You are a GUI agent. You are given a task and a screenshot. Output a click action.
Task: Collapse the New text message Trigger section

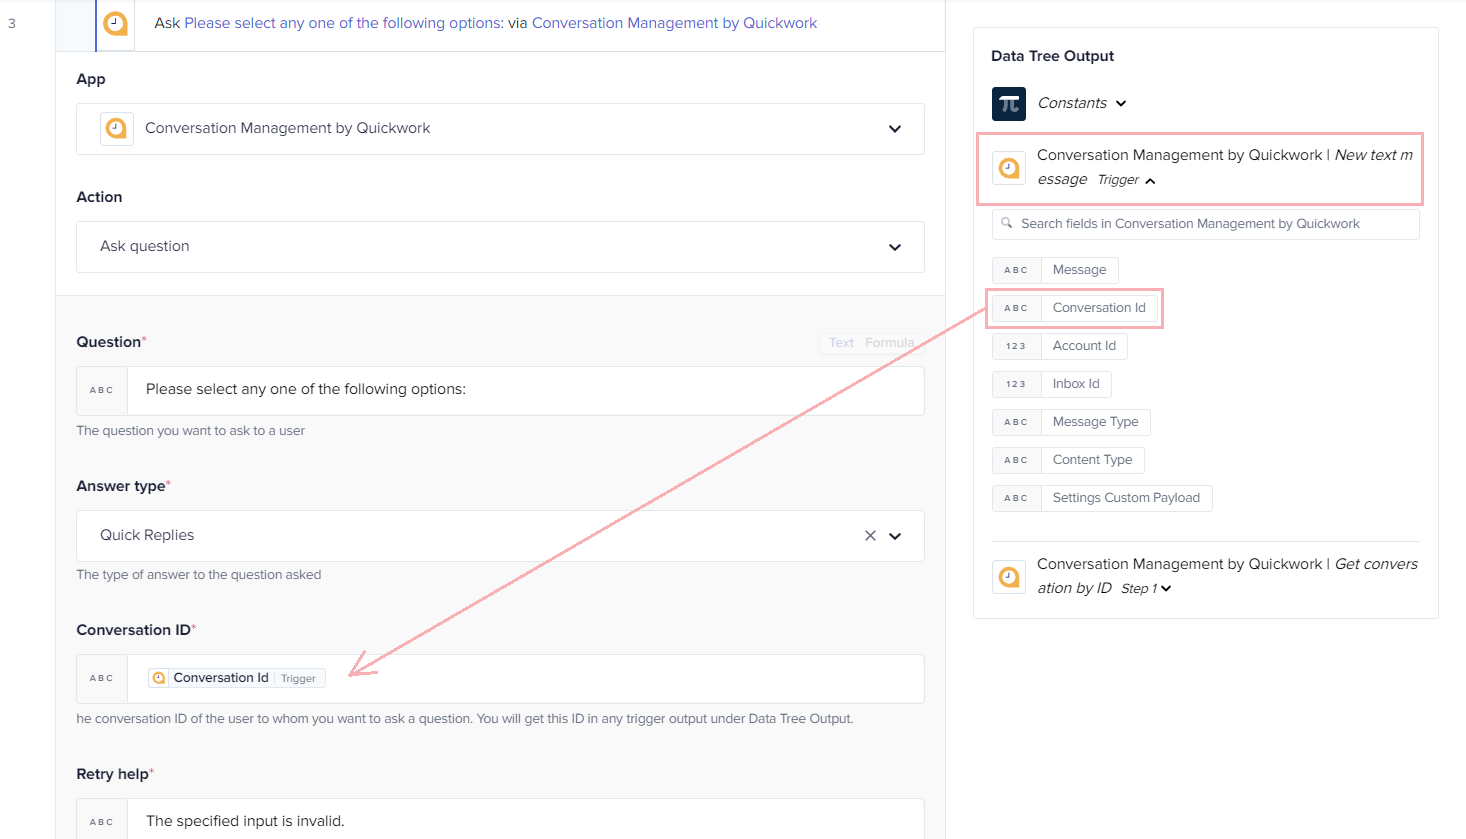tap(1150, 181)
